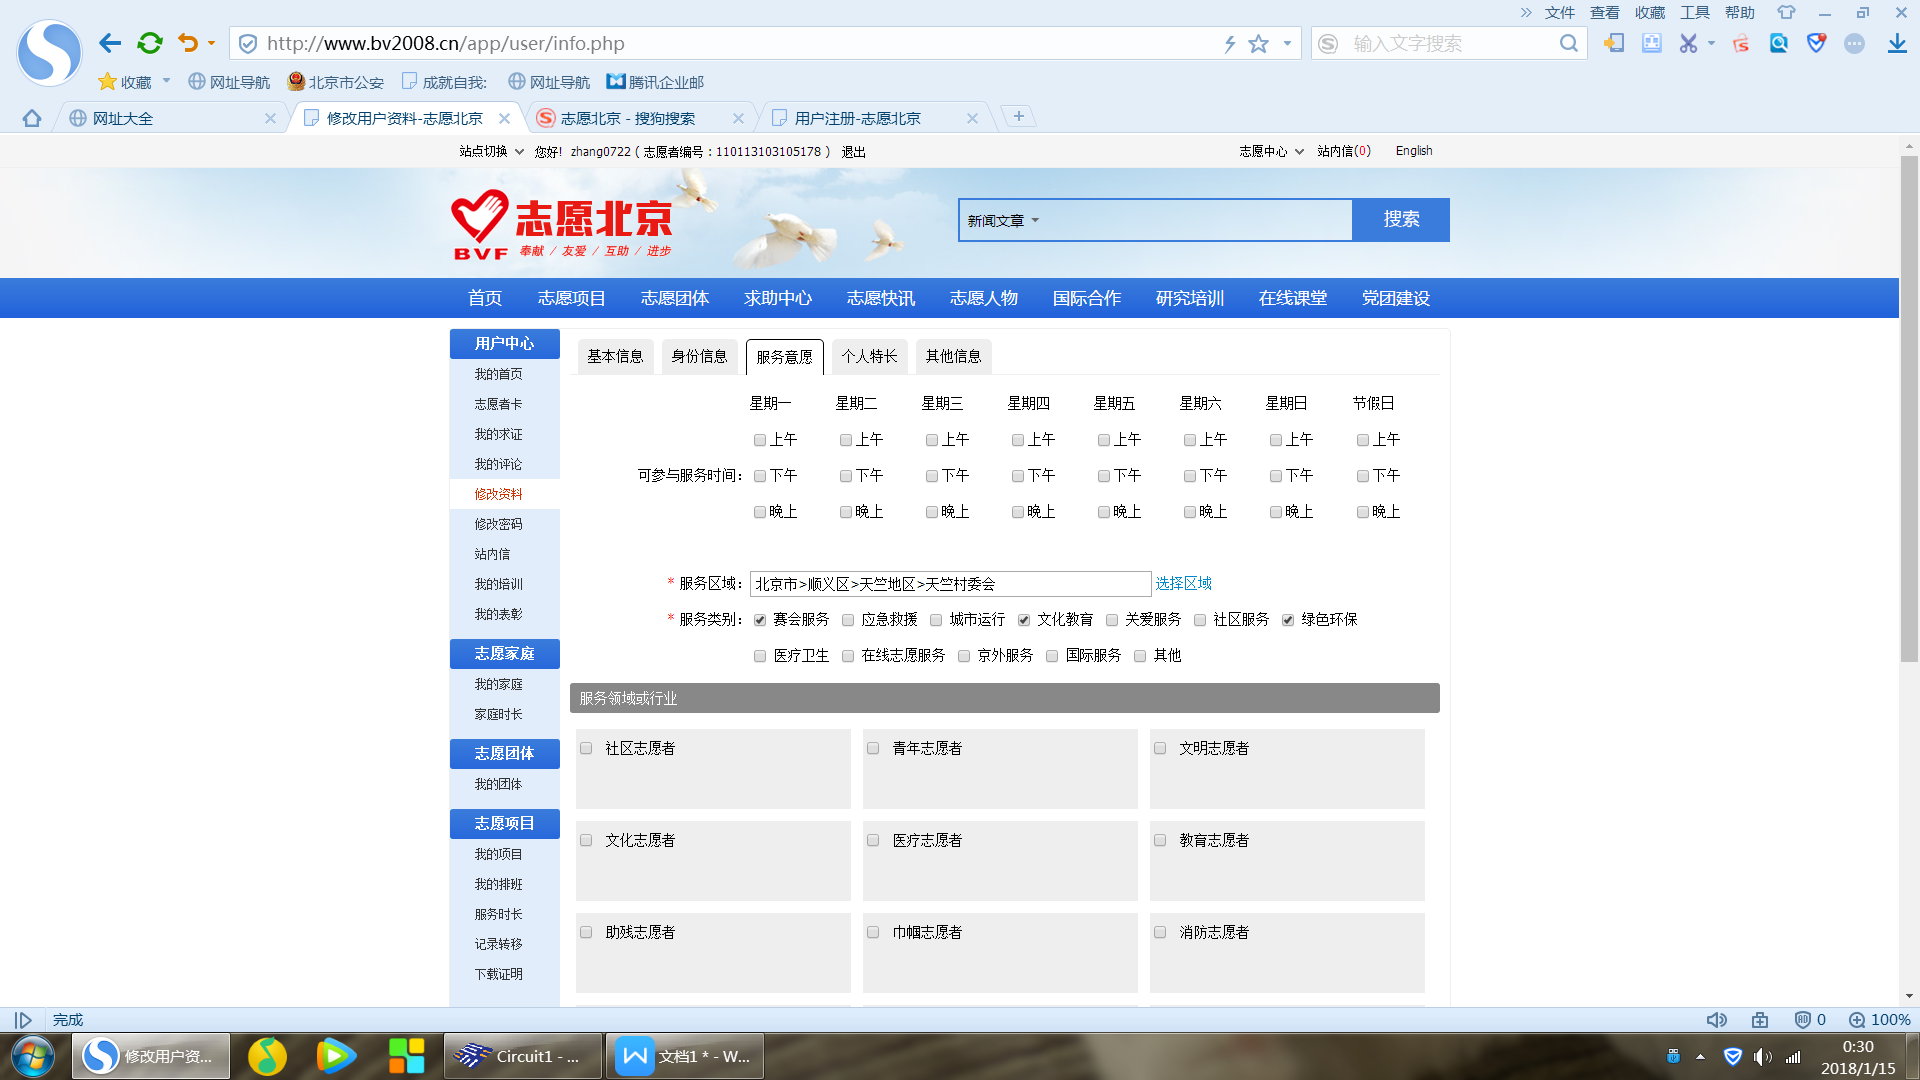Image resolution: width=1920 pixels, height=1080 pixels.
Task: Check 应急救援 service category
Action: click(x=848, y=620)
